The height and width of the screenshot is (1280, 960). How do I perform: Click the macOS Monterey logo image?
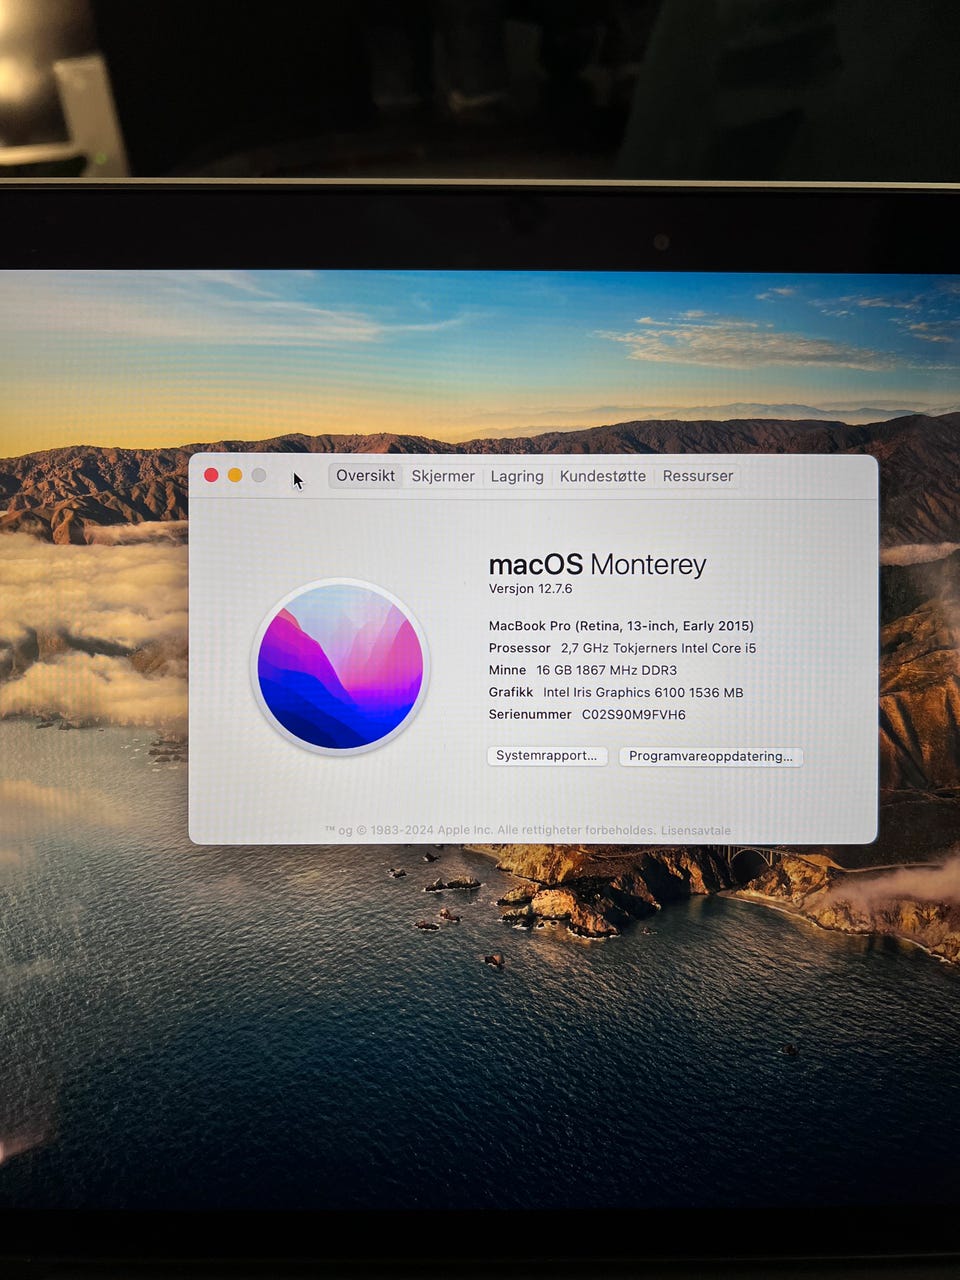(340, 667)
